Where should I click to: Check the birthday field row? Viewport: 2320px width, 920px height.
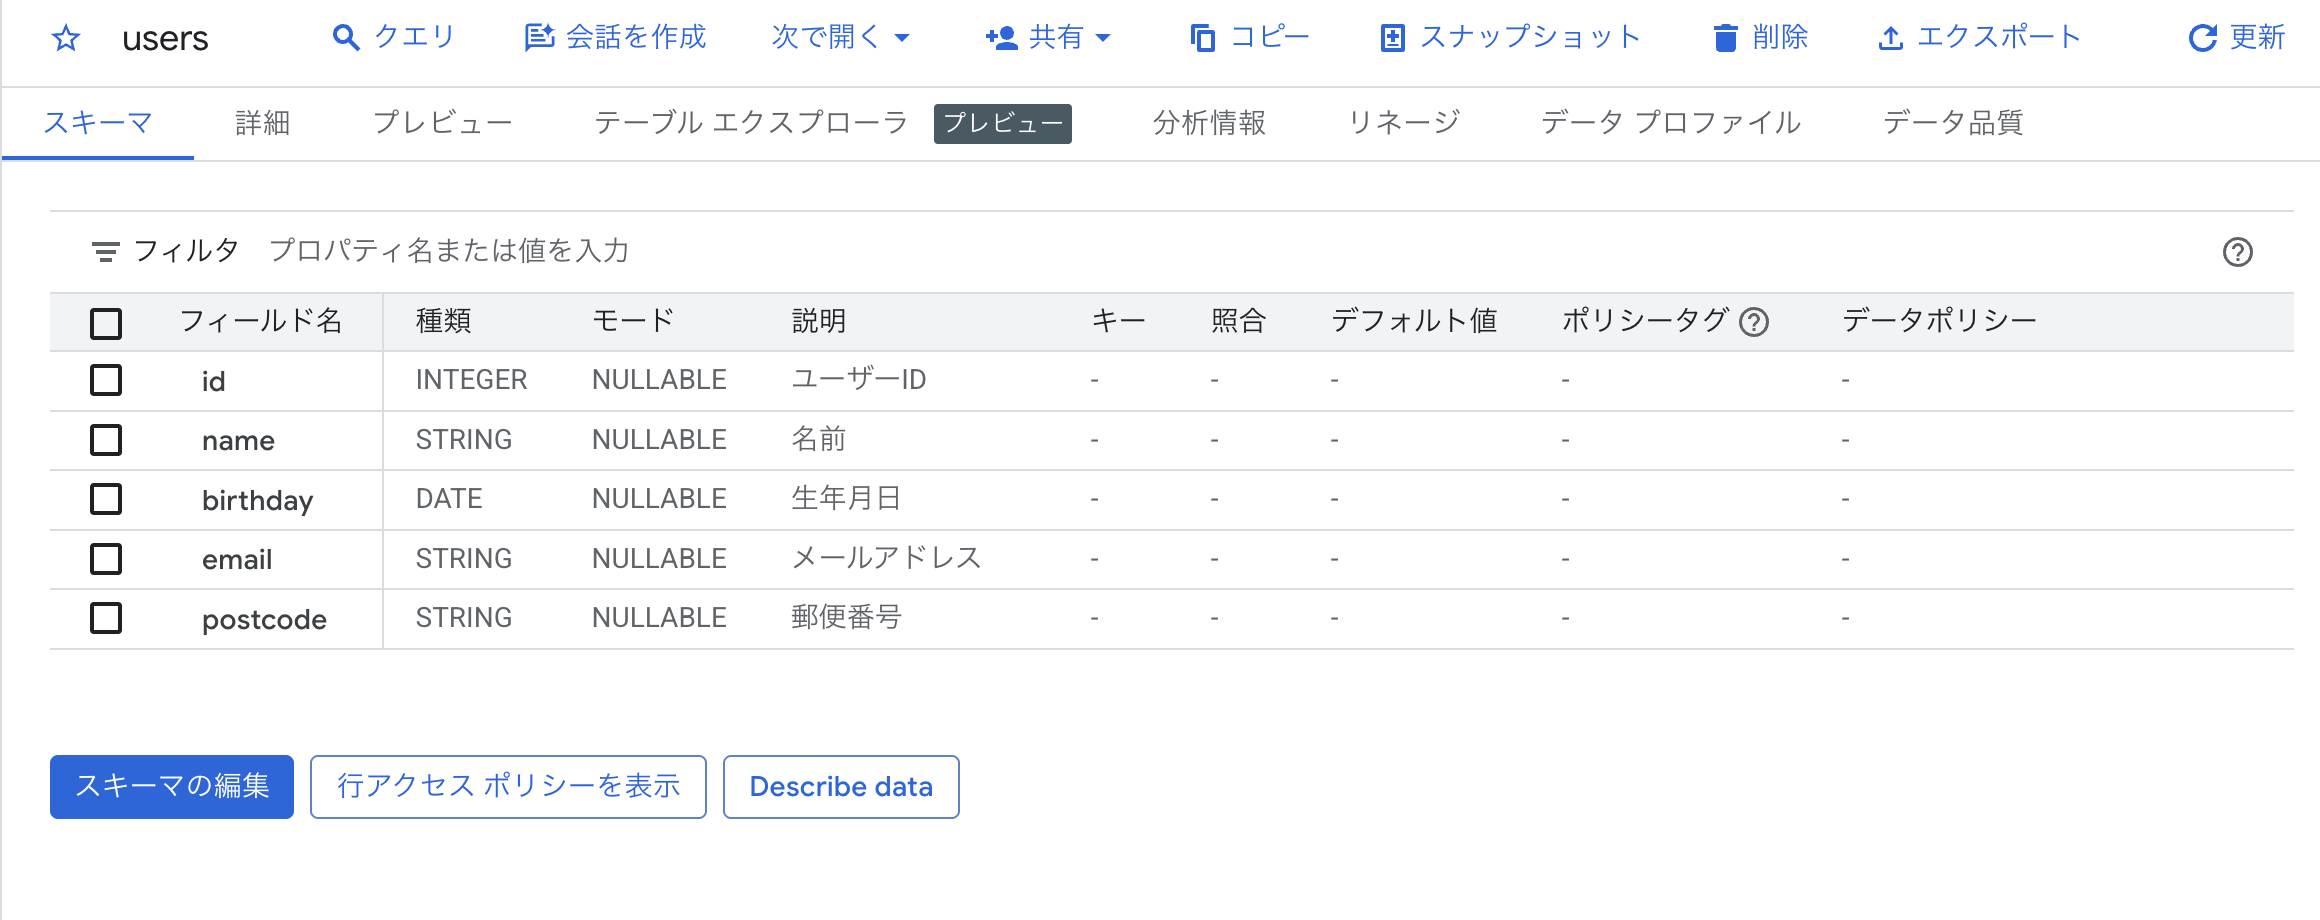tap(105, 500)
